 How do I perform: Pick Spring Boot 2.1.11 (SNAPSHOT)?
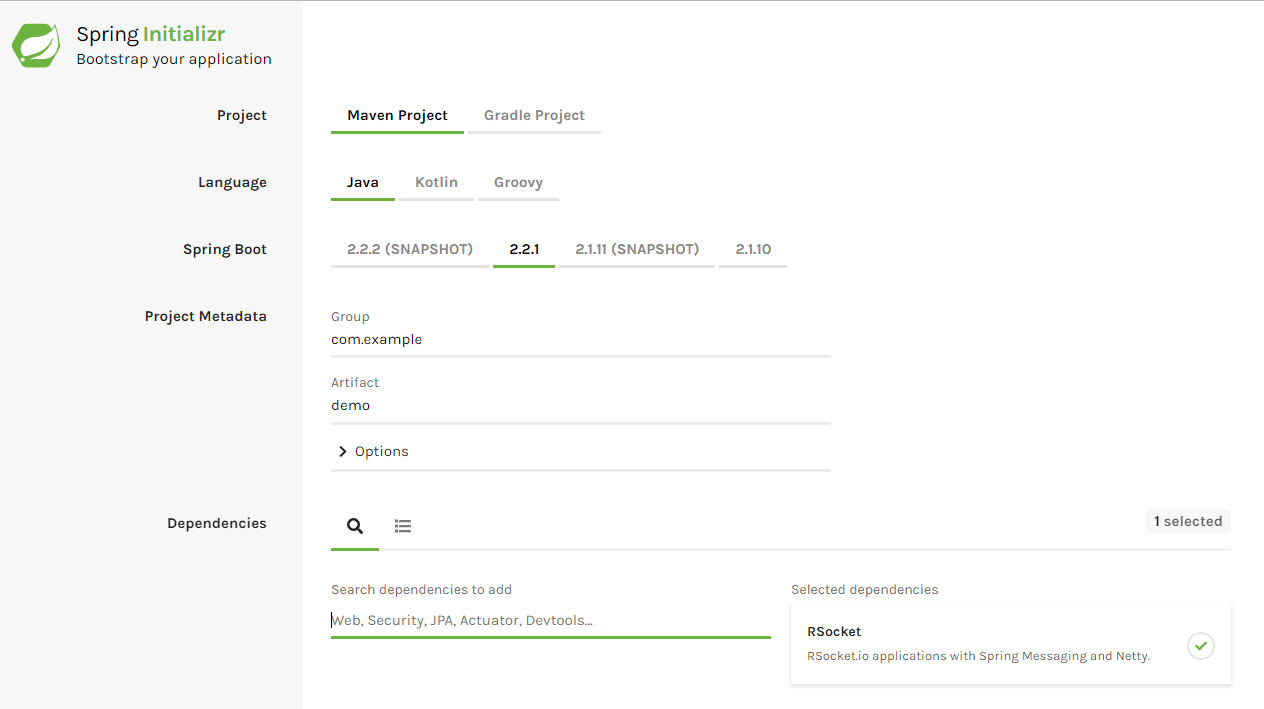tap(637, 250)
